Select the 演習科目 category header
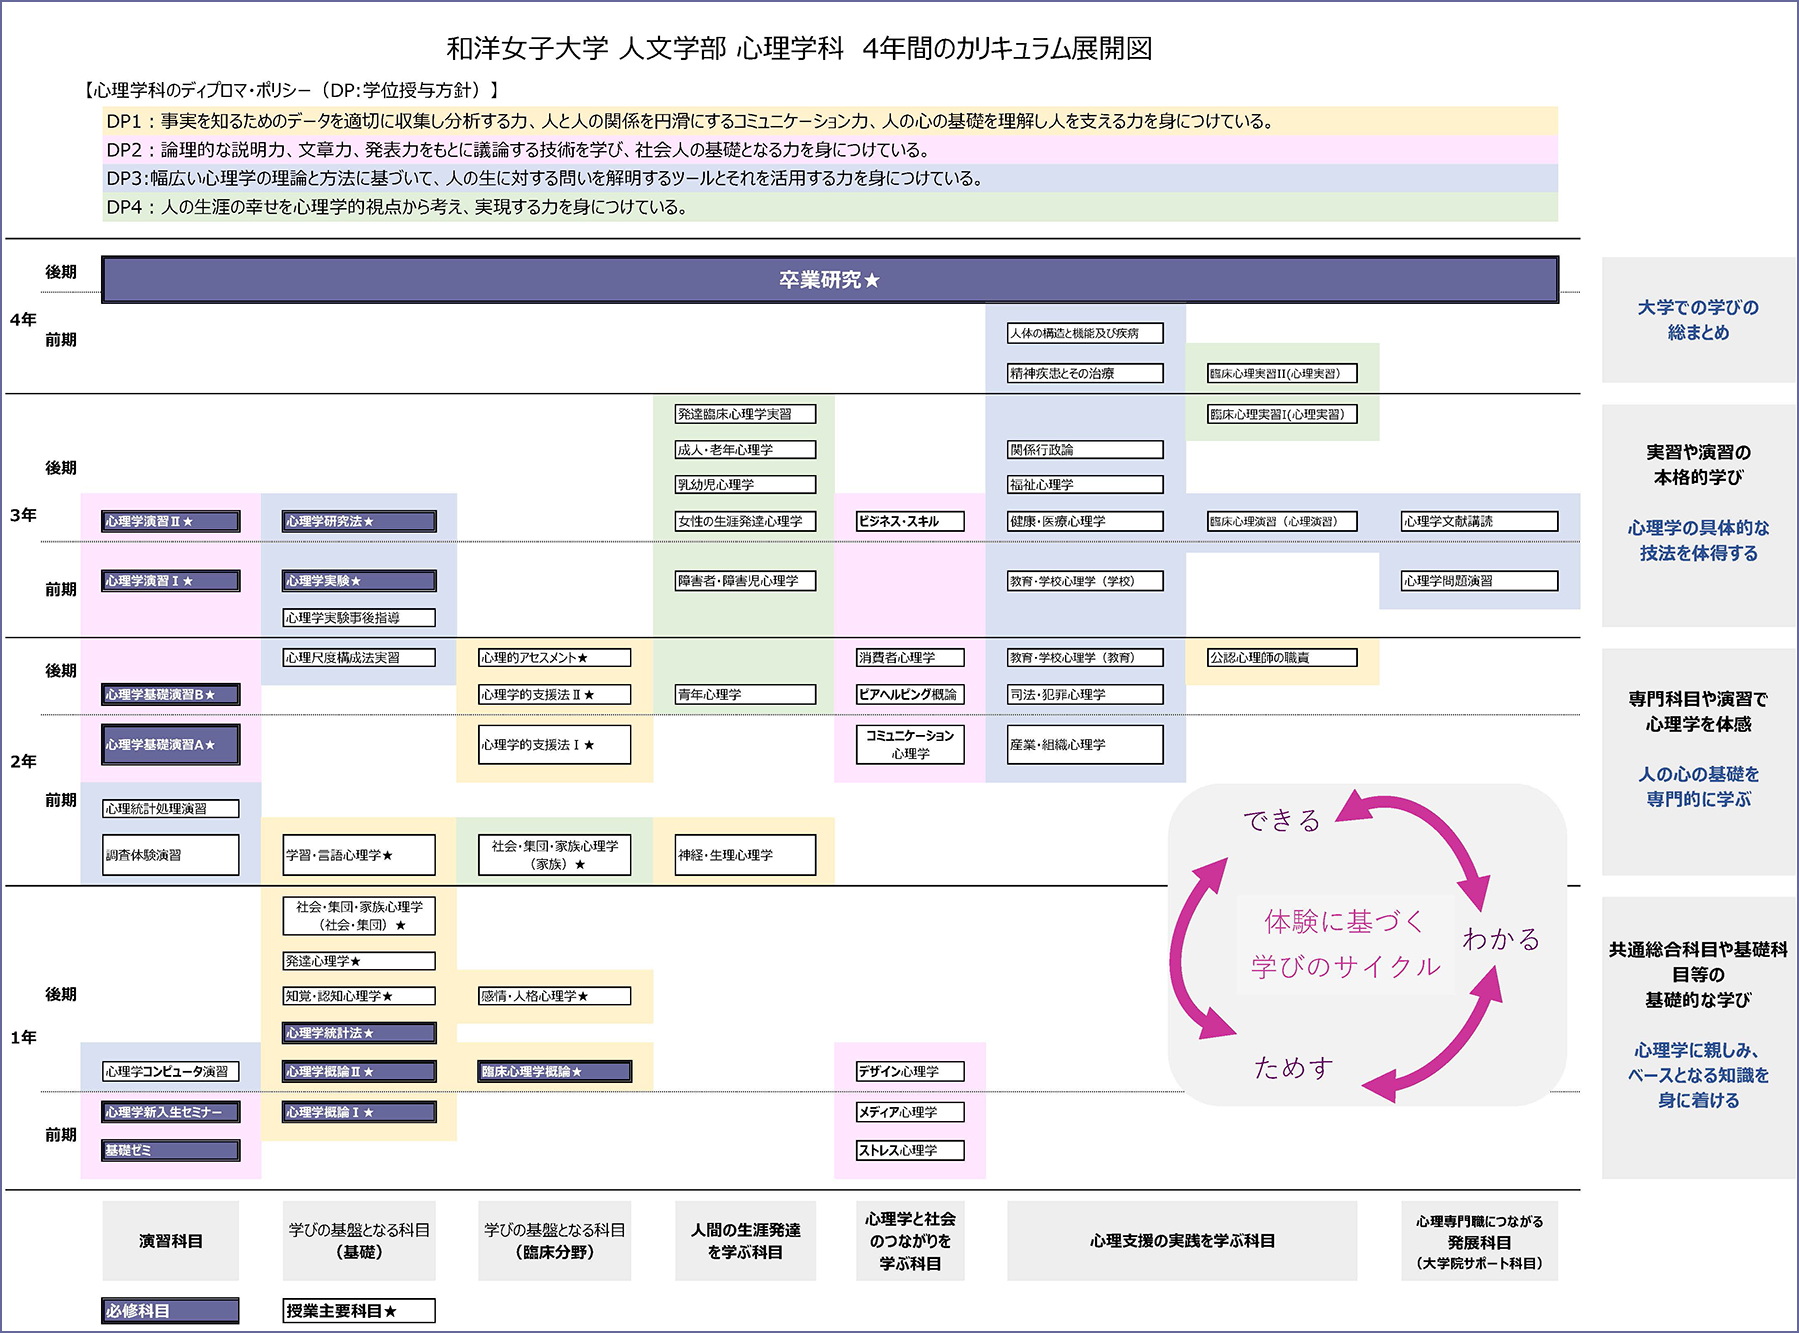 pos(171,1241)
